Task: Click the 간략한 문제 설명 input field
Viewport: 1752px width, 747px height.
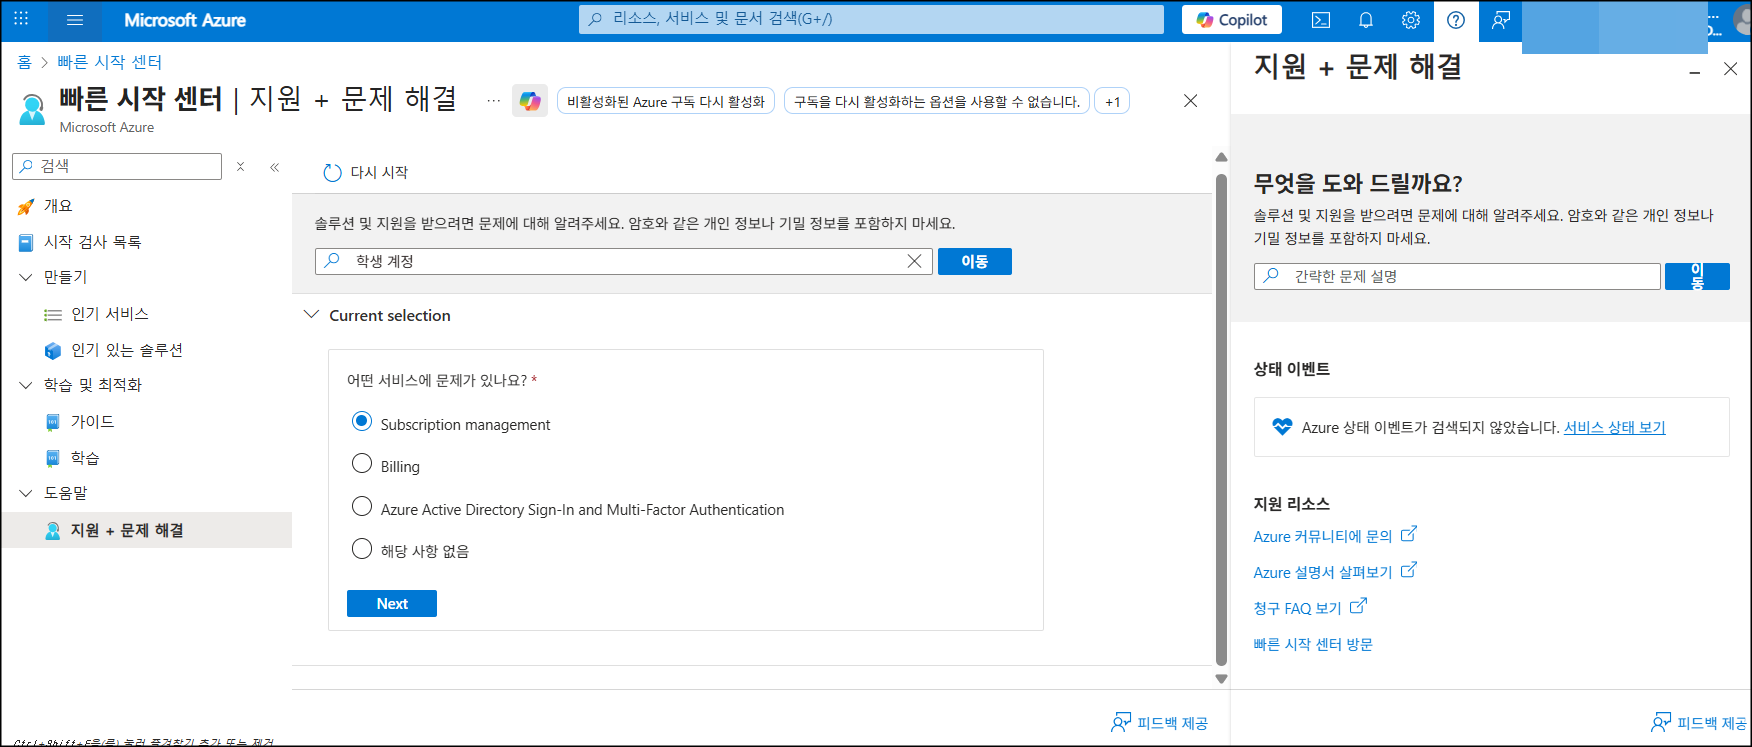Action: click(x=1457, y=276)
